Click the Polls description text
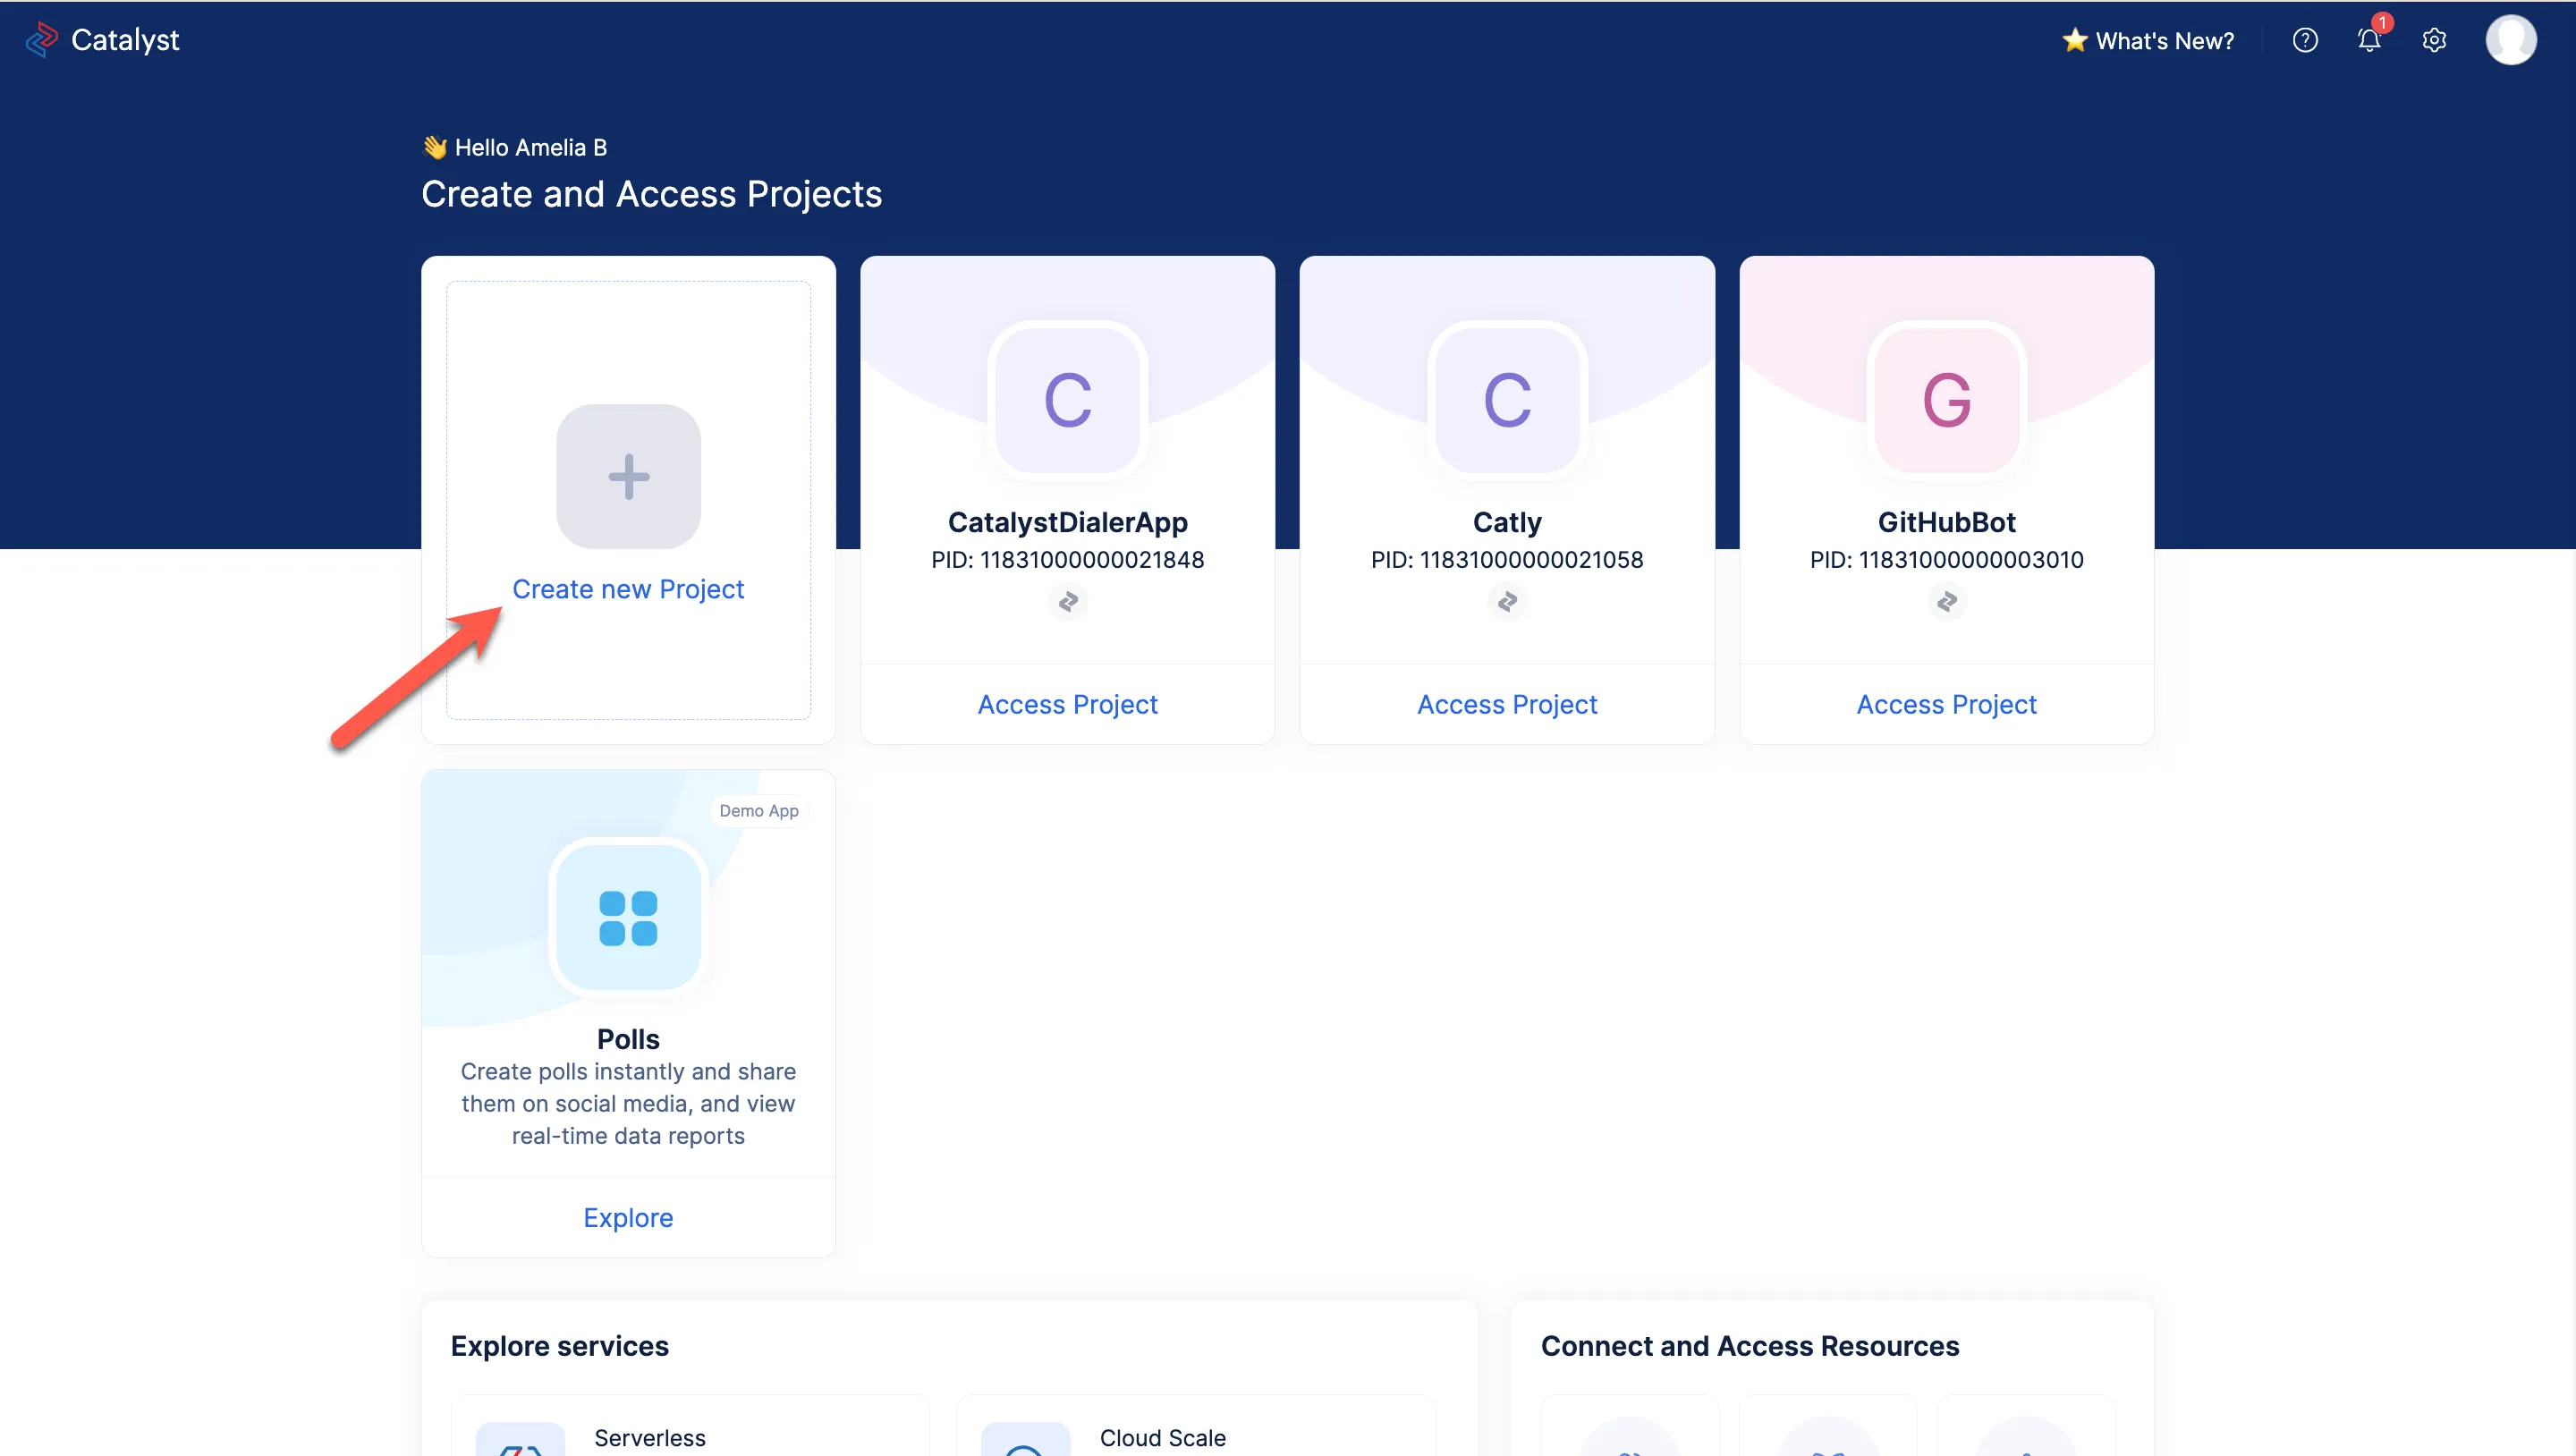The image size is (2576, 1456). click(628, 1104)
